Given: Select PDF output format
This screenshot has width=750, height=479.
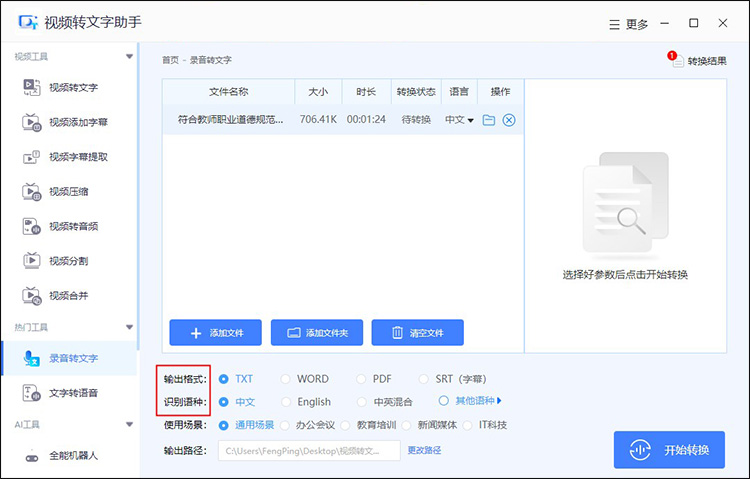Looking at the screenshot, I should click(x=361, y=379).
